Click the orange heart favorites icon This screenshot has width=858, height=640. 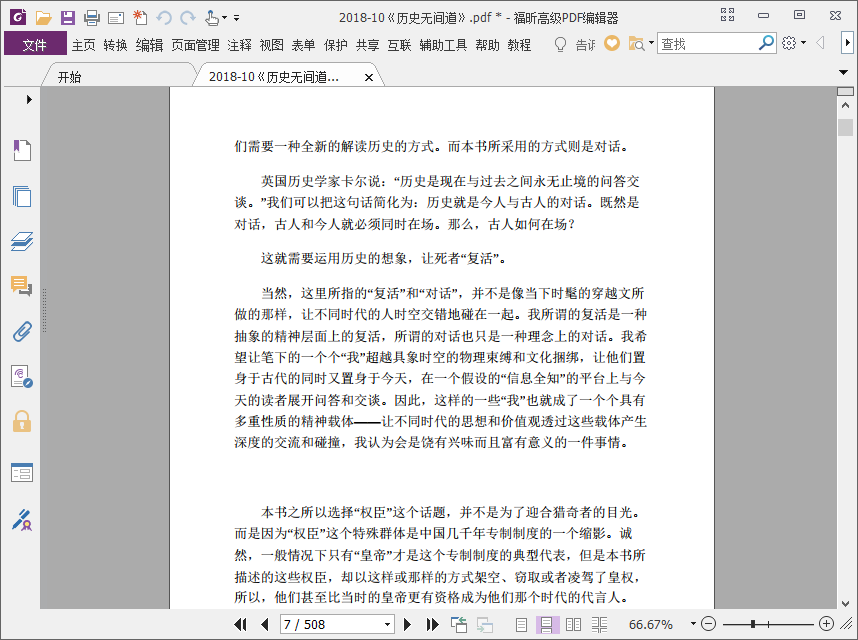pos(612,43)
